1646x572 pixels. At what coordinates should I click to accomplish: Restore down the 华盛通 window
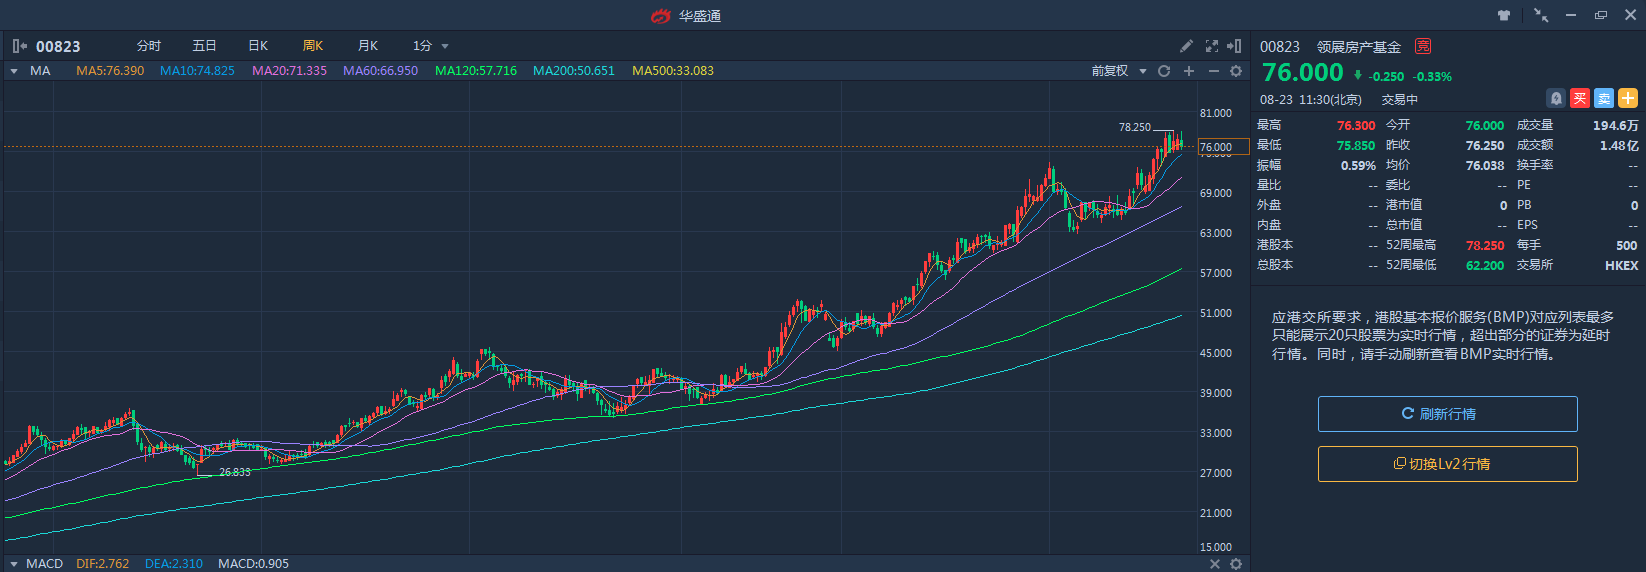point(1601,16)
